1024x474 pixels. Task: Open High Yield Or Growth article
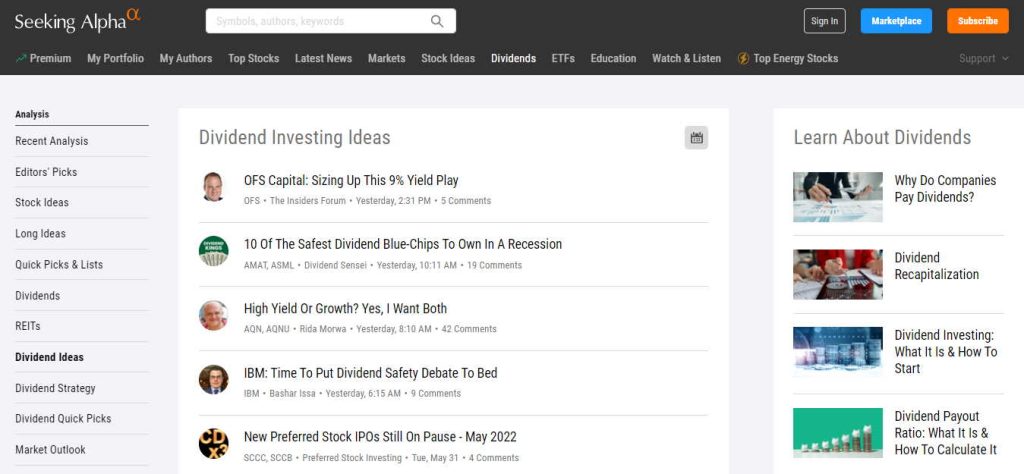[345, 309]
